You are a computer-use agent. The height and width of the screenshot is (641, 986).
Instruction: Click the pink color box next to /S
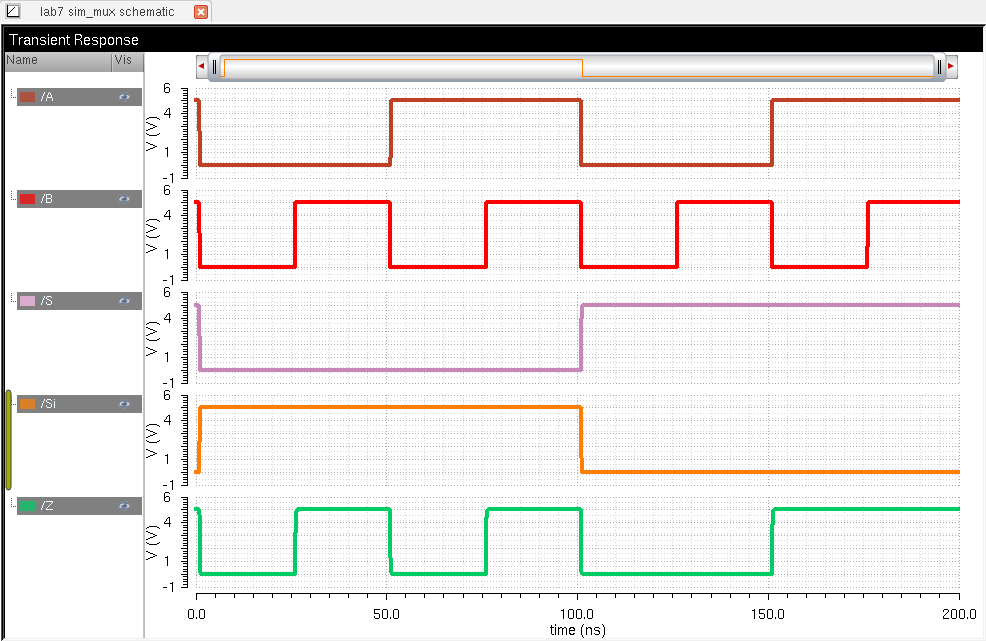[28, 301]
